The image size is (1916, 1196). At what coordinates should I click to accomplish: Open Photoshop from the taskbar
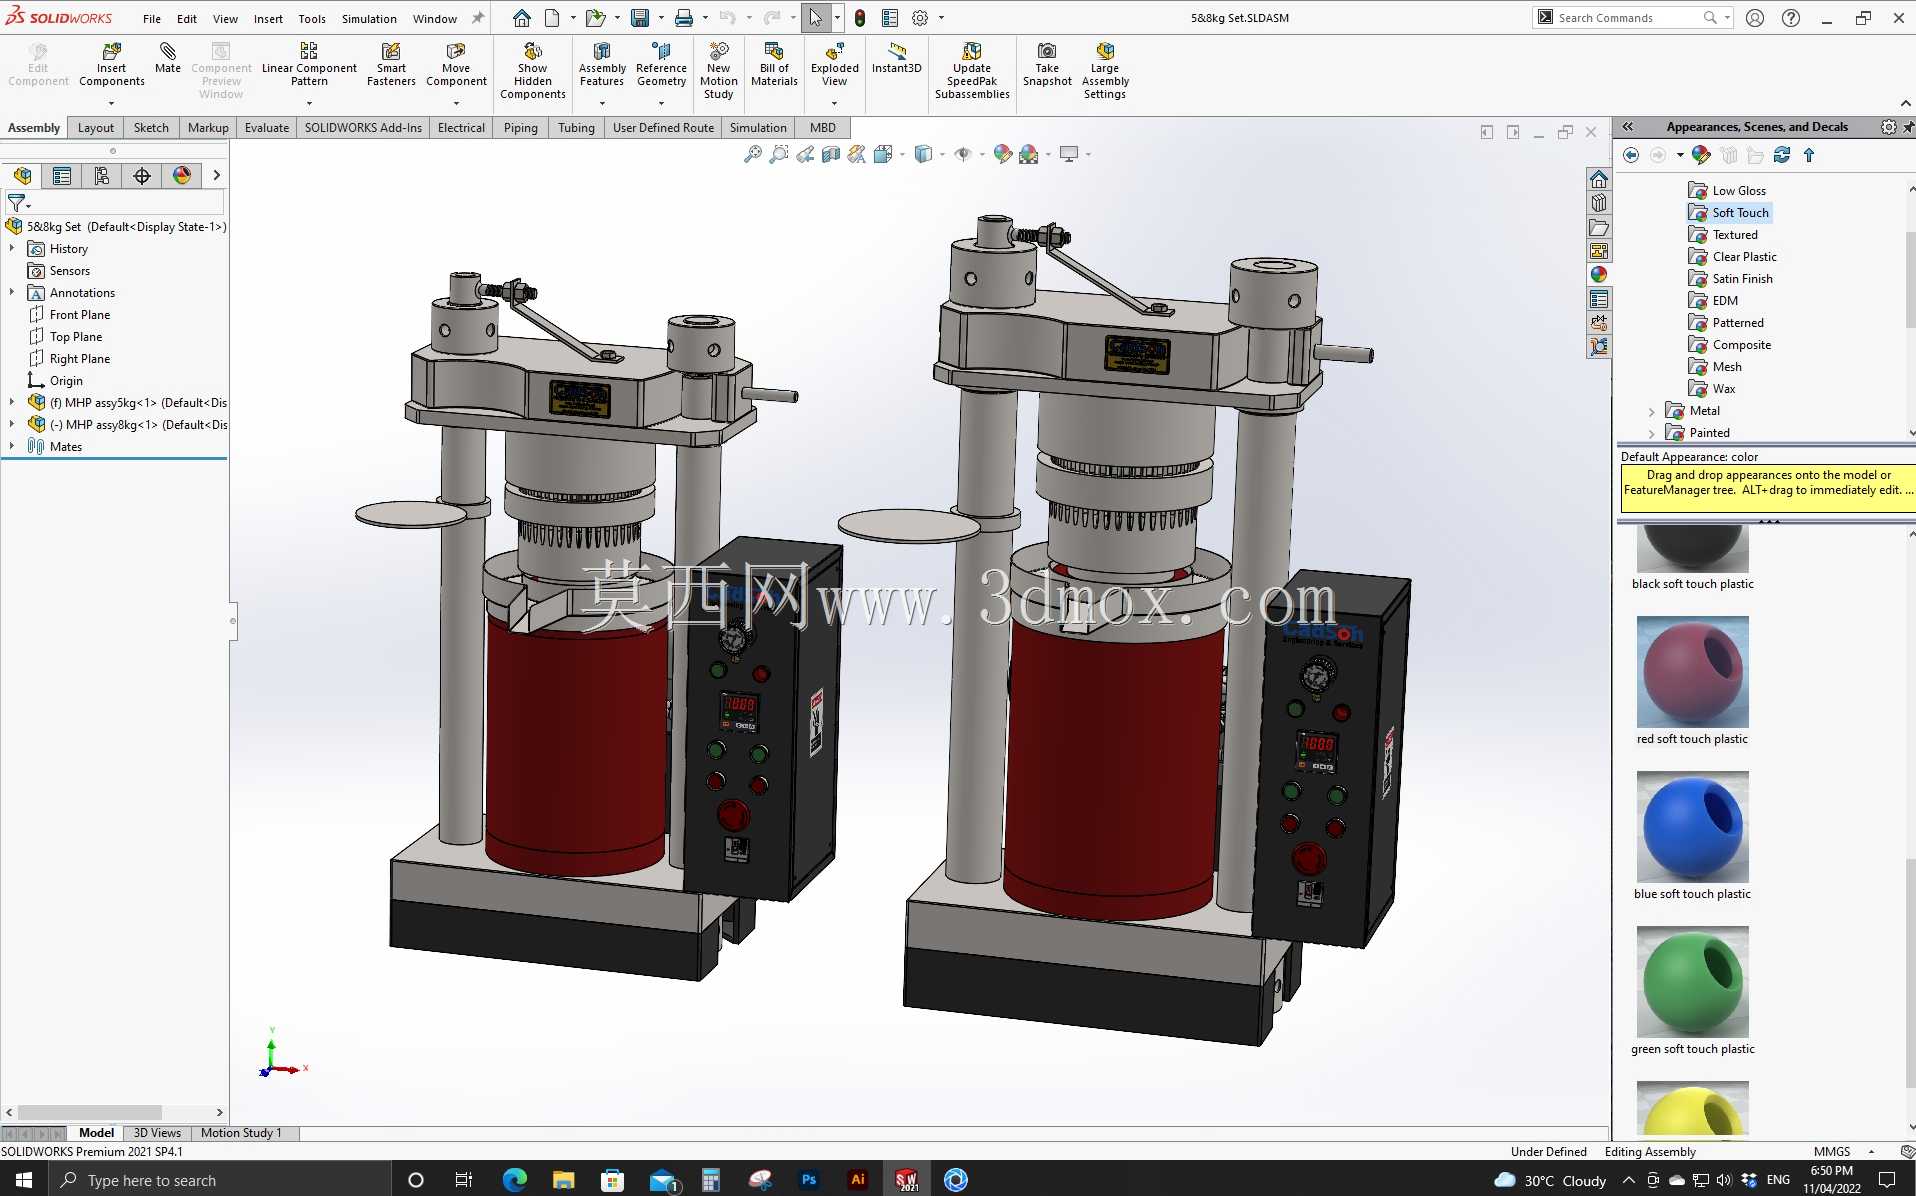point(809,1180)
